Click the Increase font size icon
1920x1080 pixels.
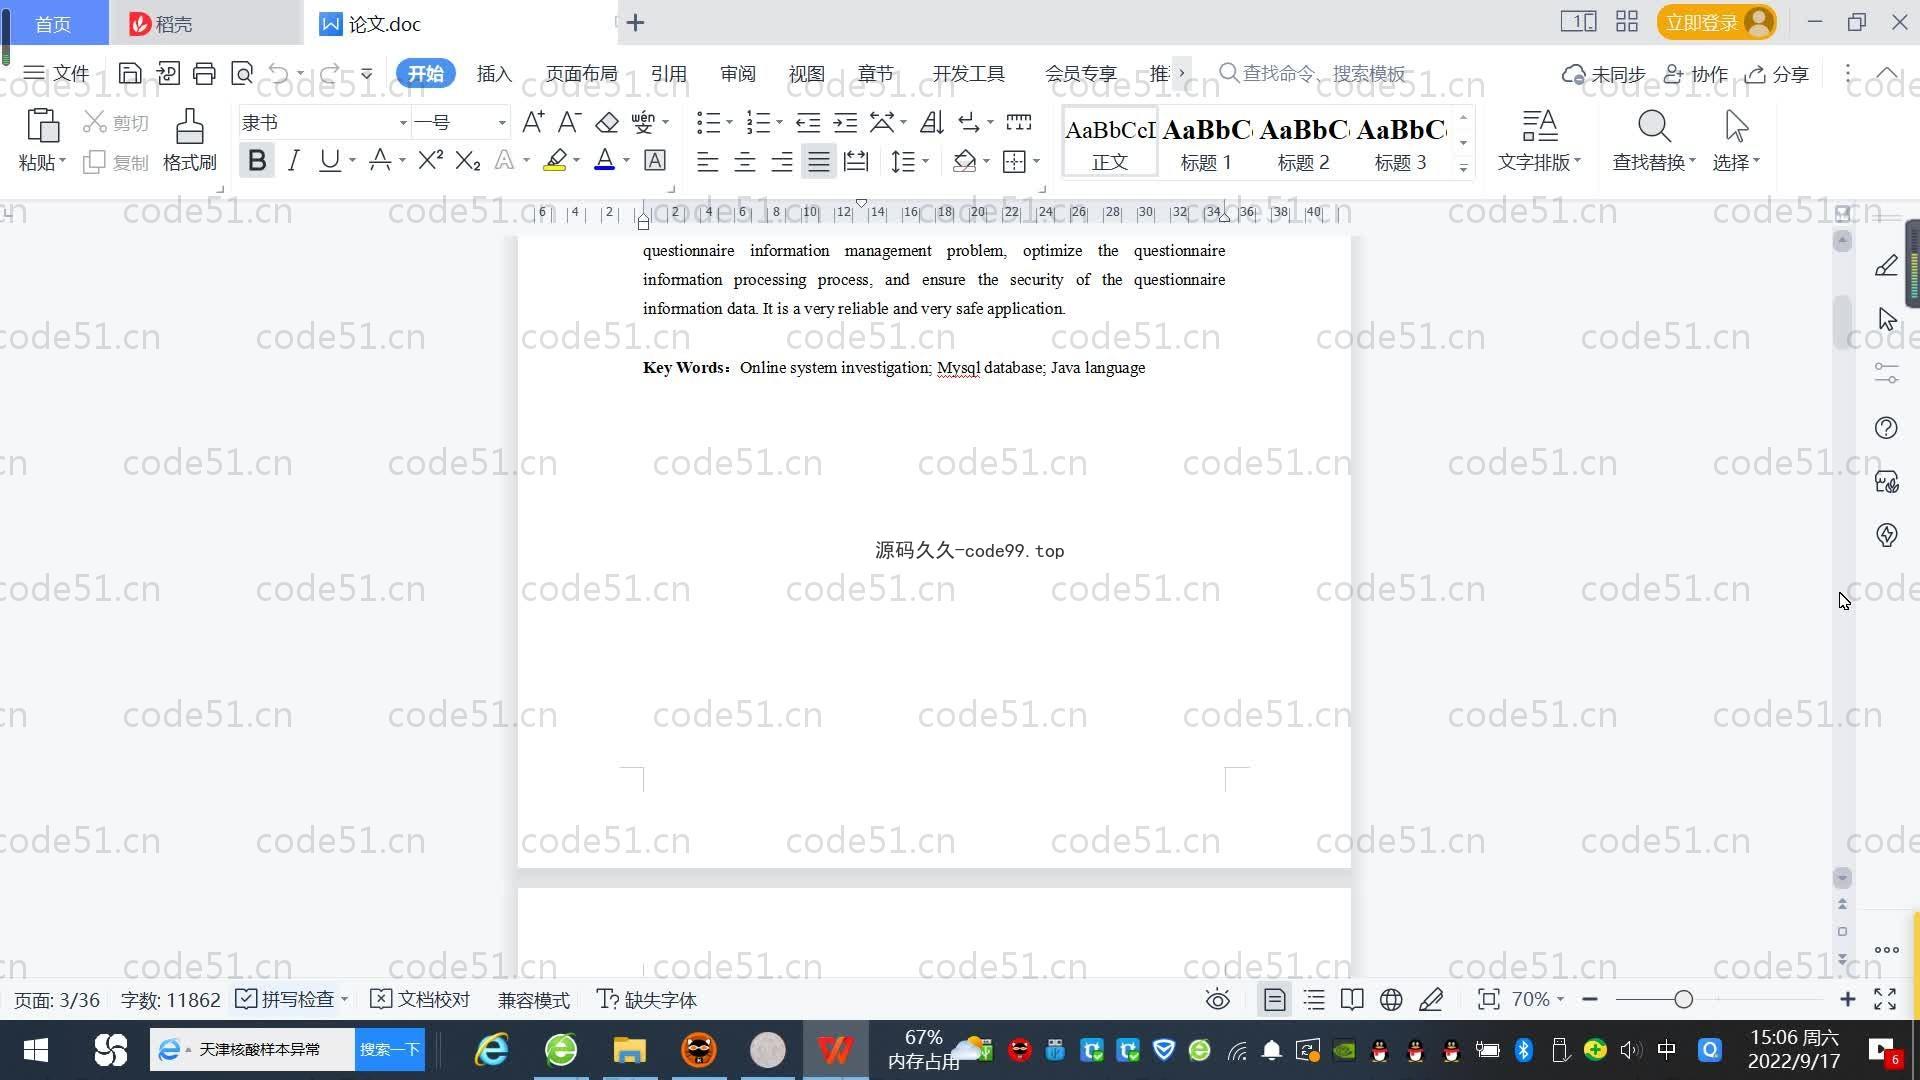coord(533,122)
